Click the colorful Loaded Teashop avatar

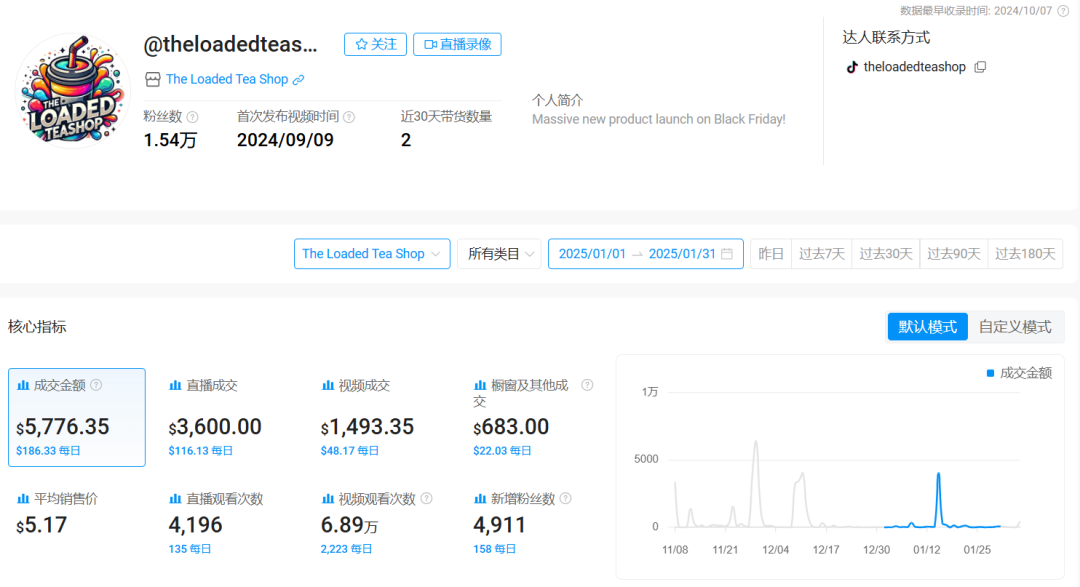70,91
